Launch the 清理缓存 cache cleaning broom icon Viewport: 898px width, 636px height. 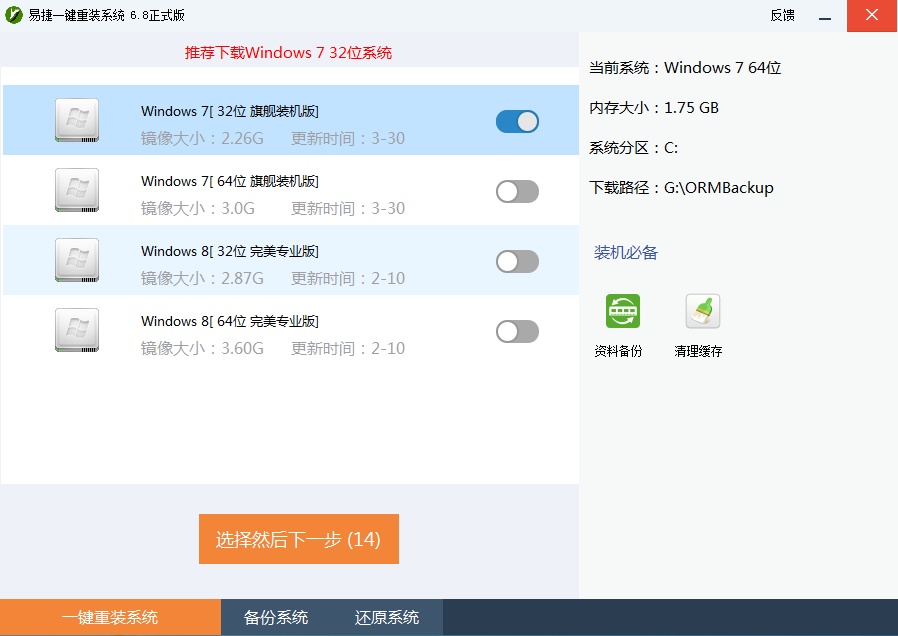[703, 311]
